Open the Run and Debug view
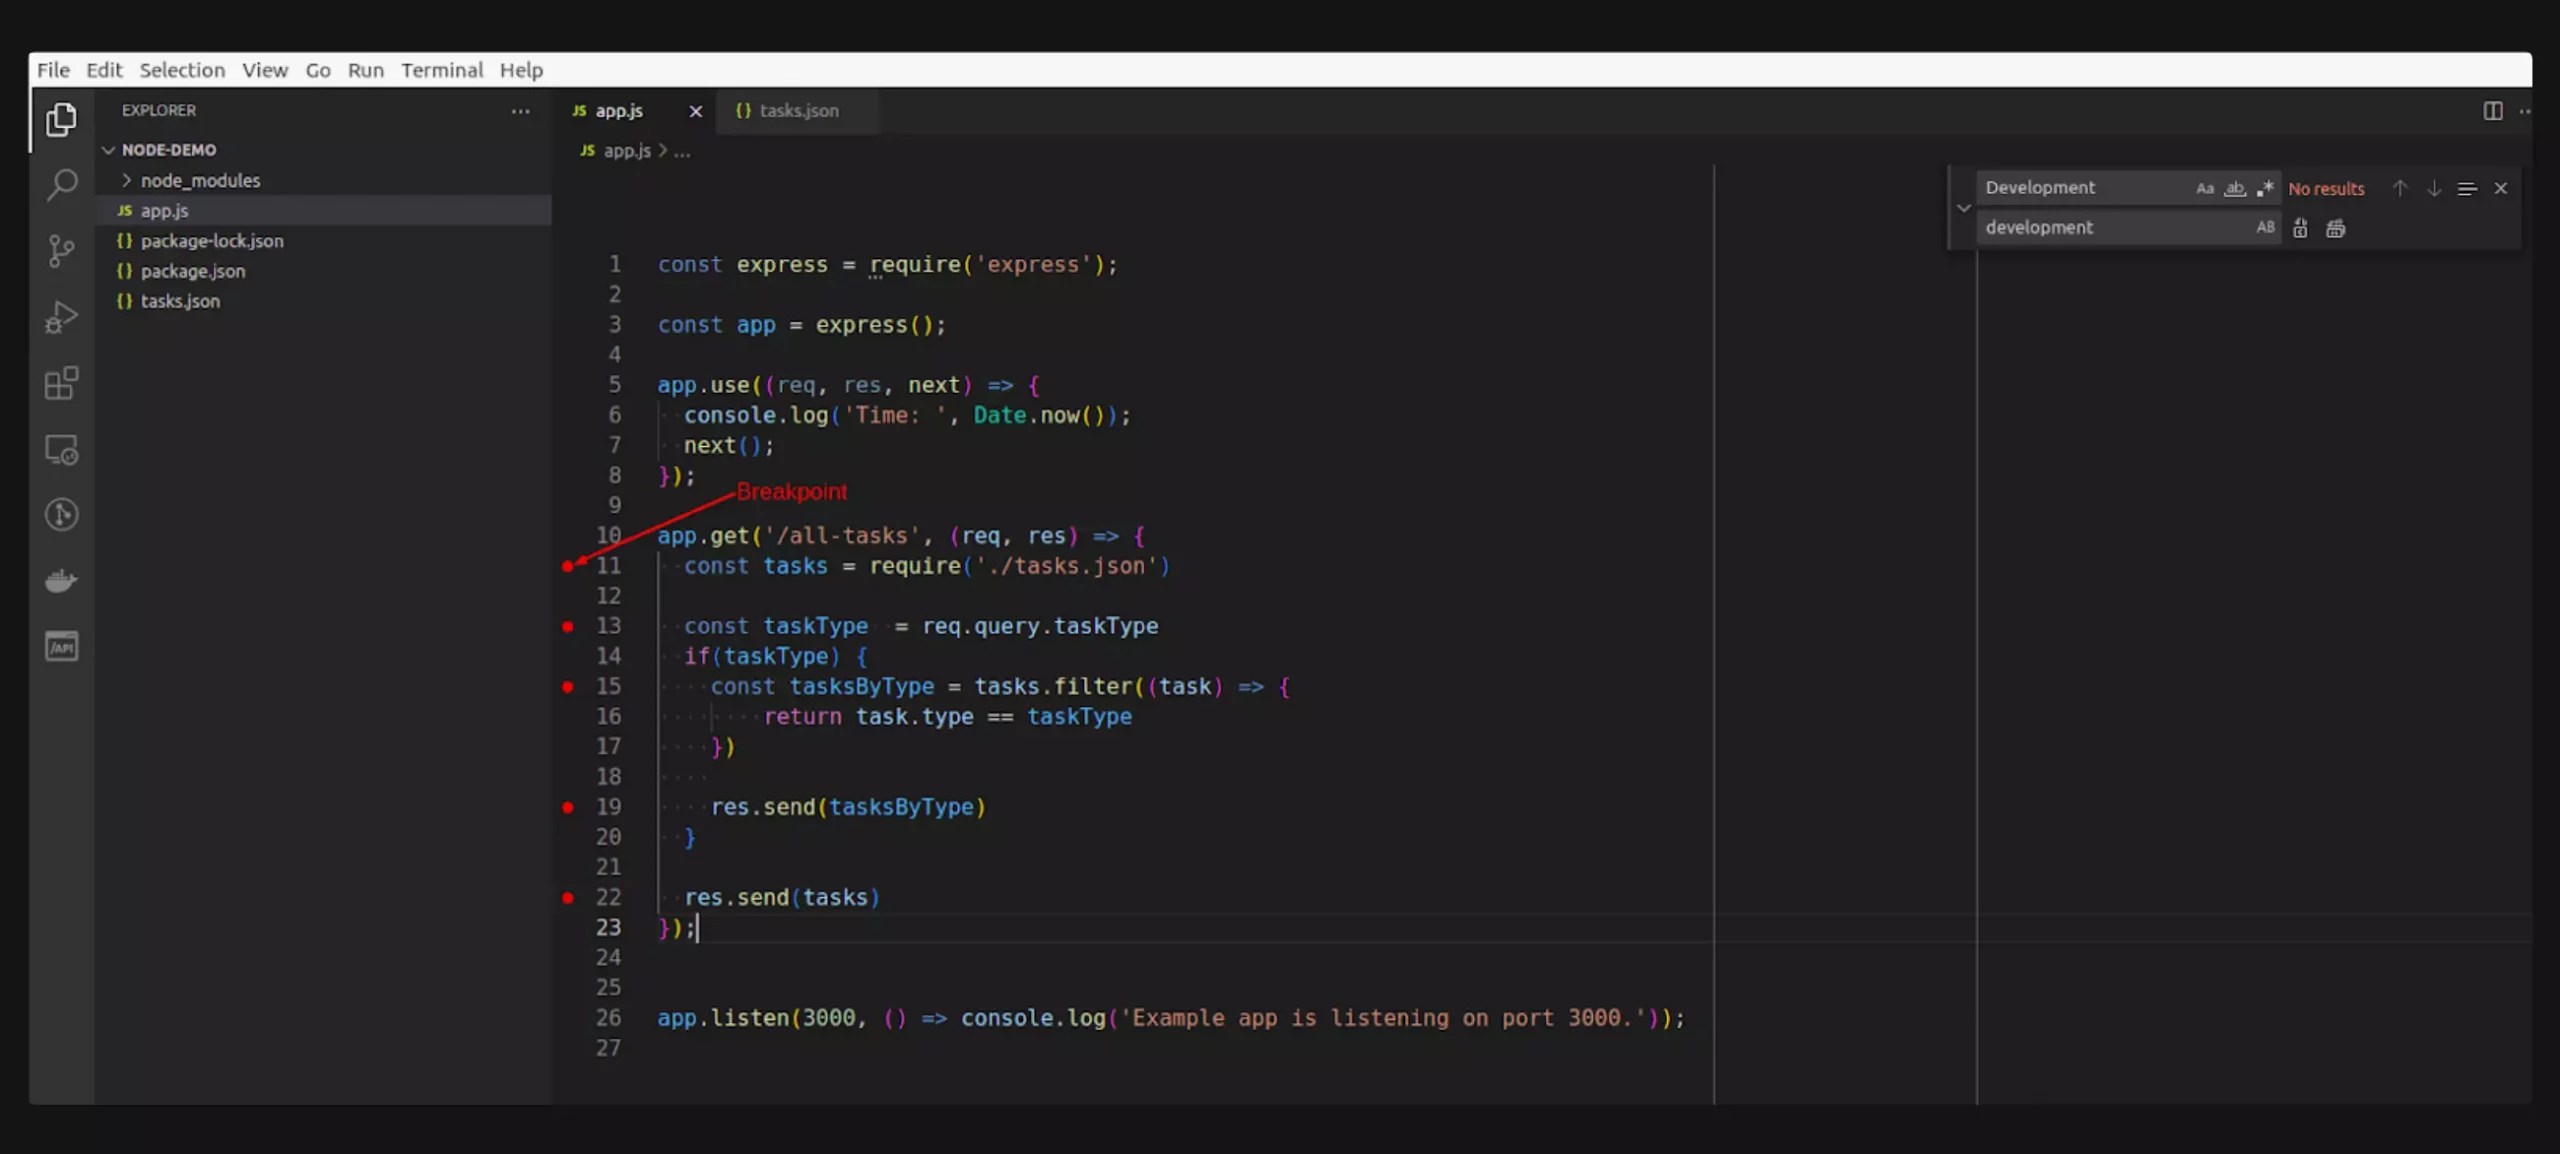 click(61, 317)
